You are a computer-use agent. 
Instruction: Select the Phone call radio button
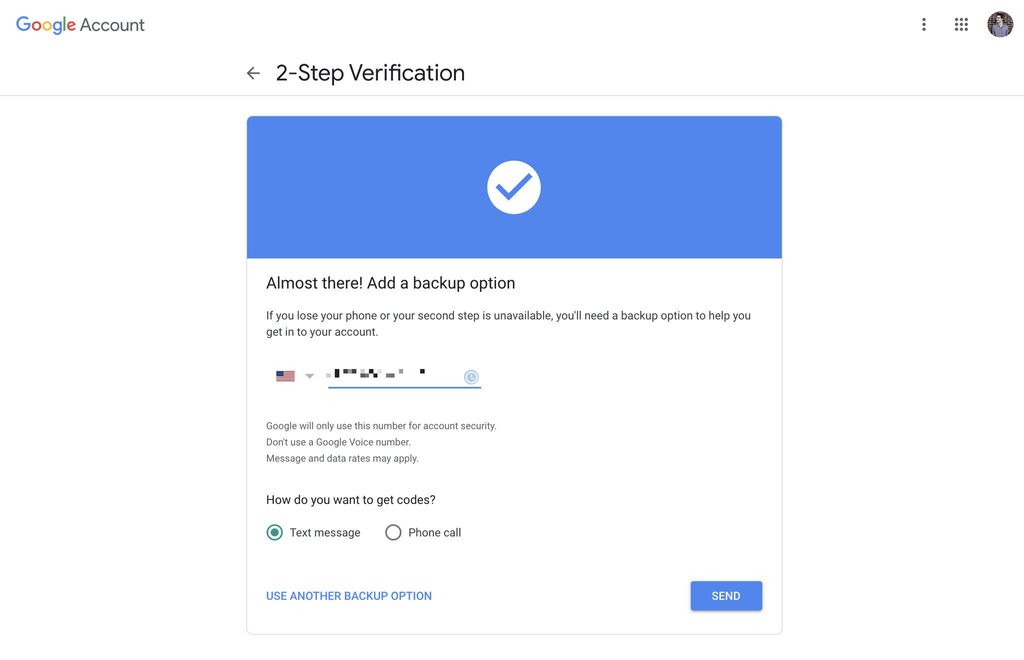click(x=393, y=532)
